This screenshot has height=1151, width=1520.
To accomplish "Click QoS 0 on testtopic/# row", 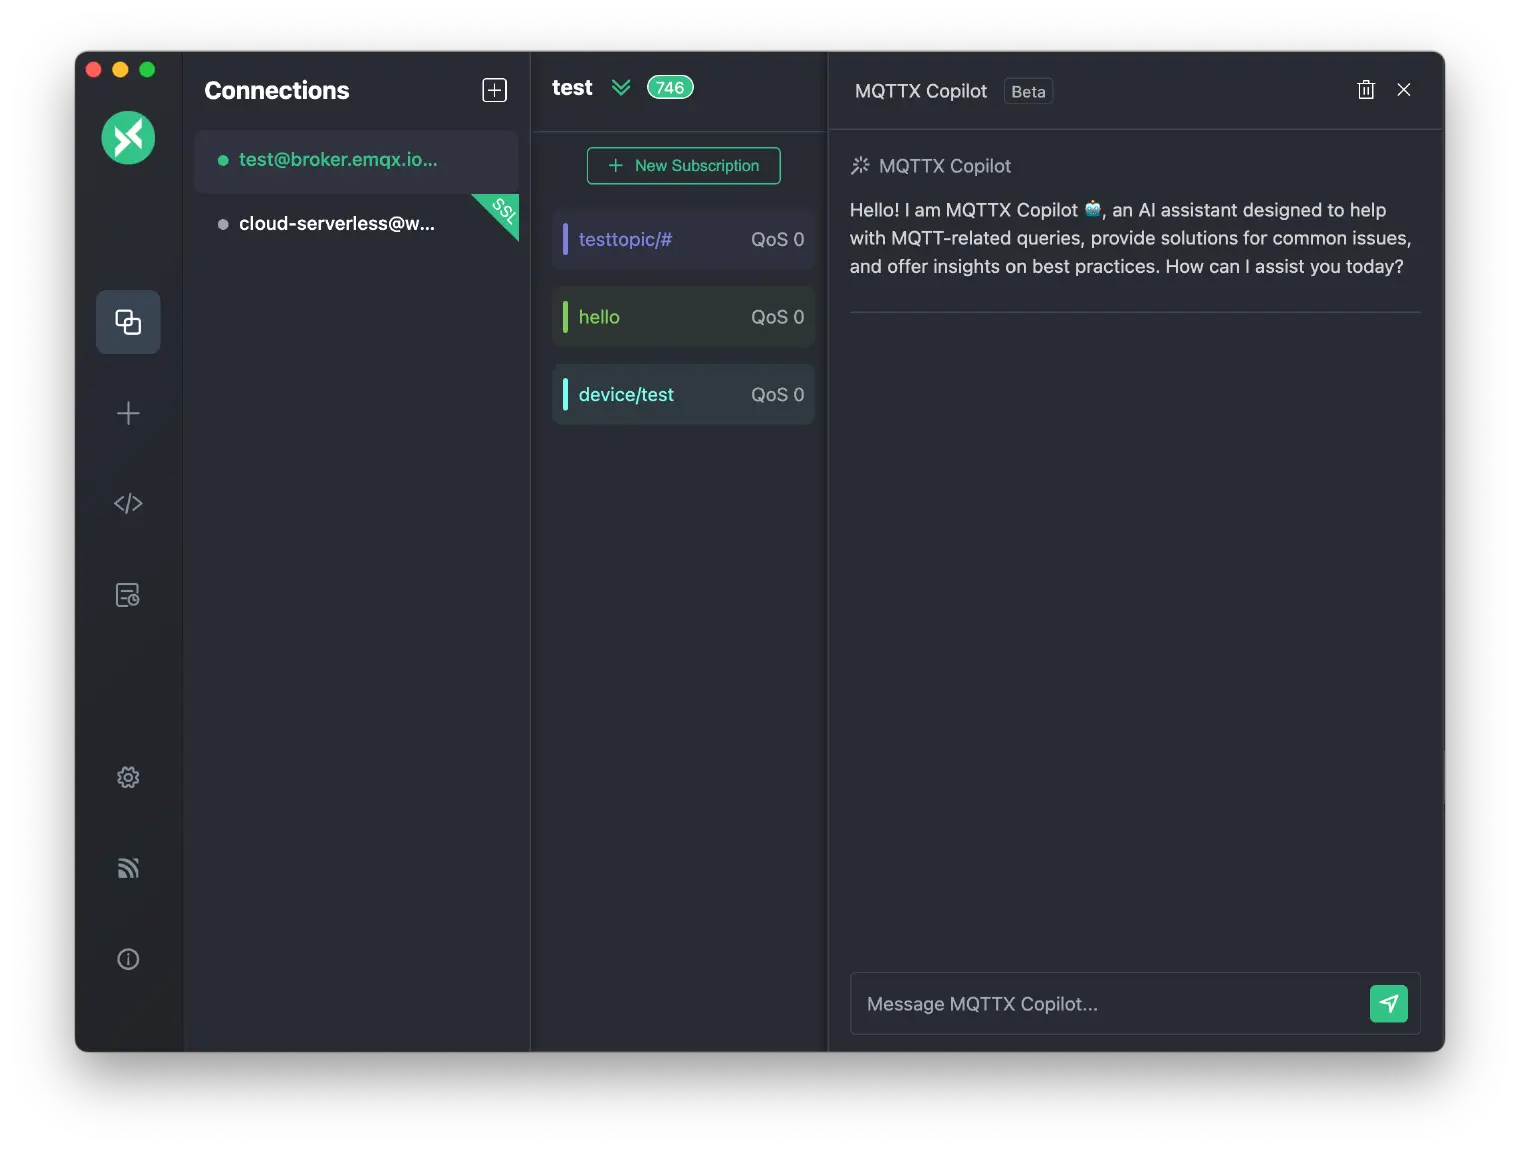I will 777,240.
